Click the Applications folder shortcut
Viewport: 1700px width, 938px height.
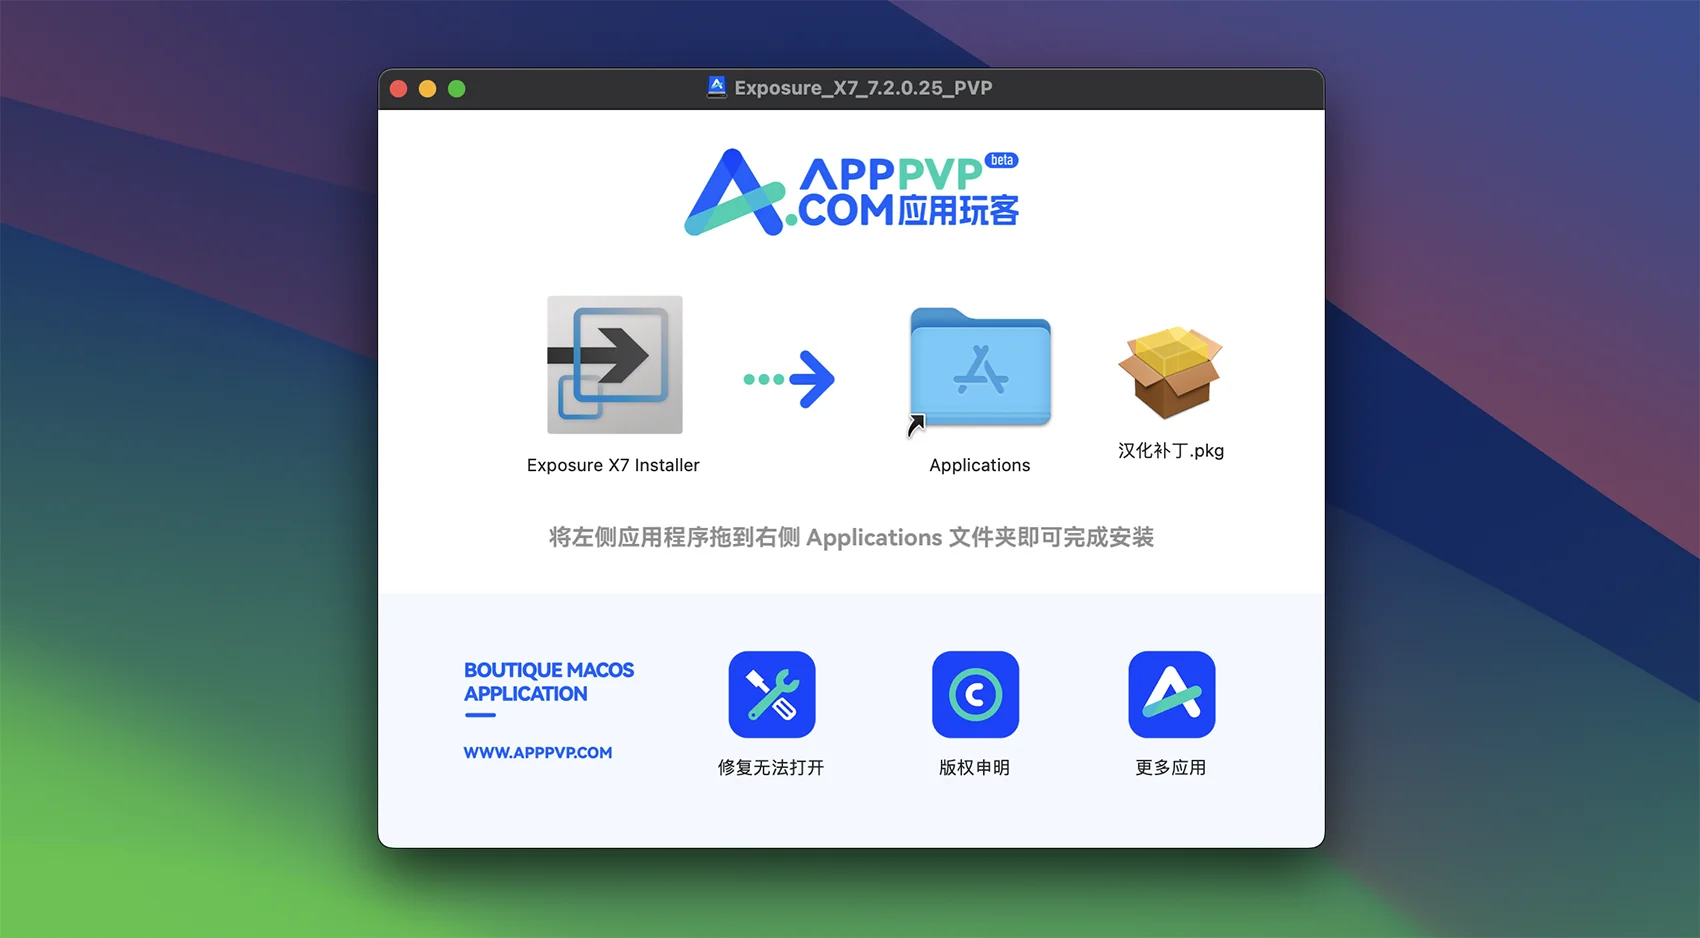pyautogui.click(x=980, y=370)
